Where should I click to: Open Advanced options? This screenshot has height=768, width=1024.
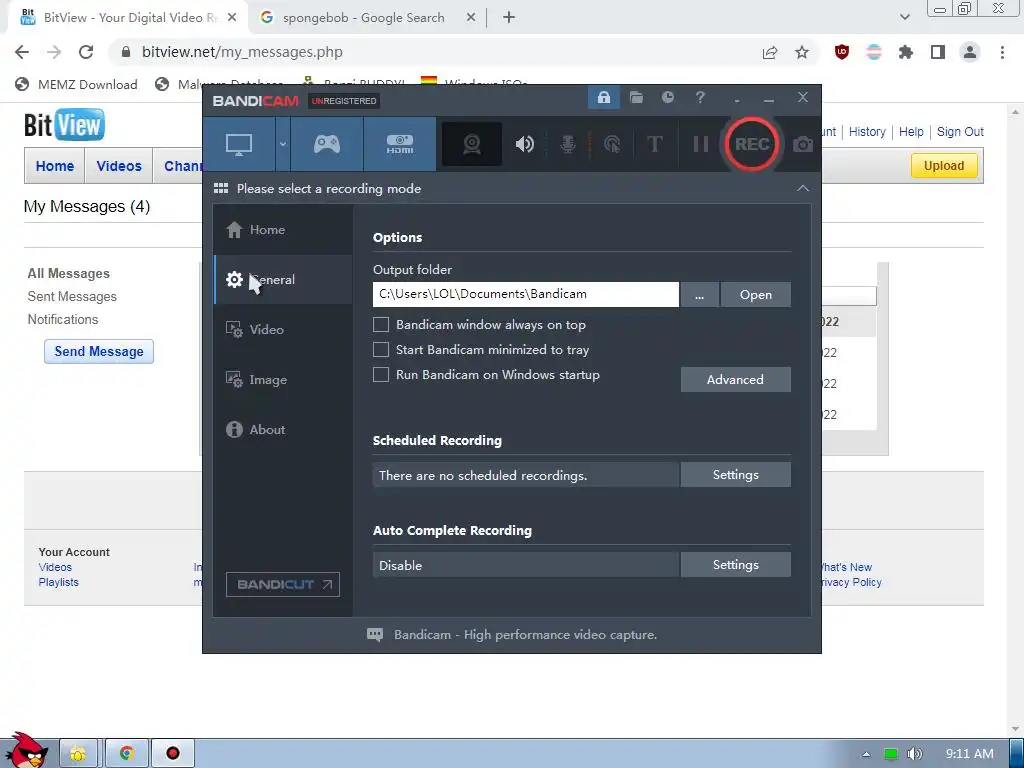(735, 379)
